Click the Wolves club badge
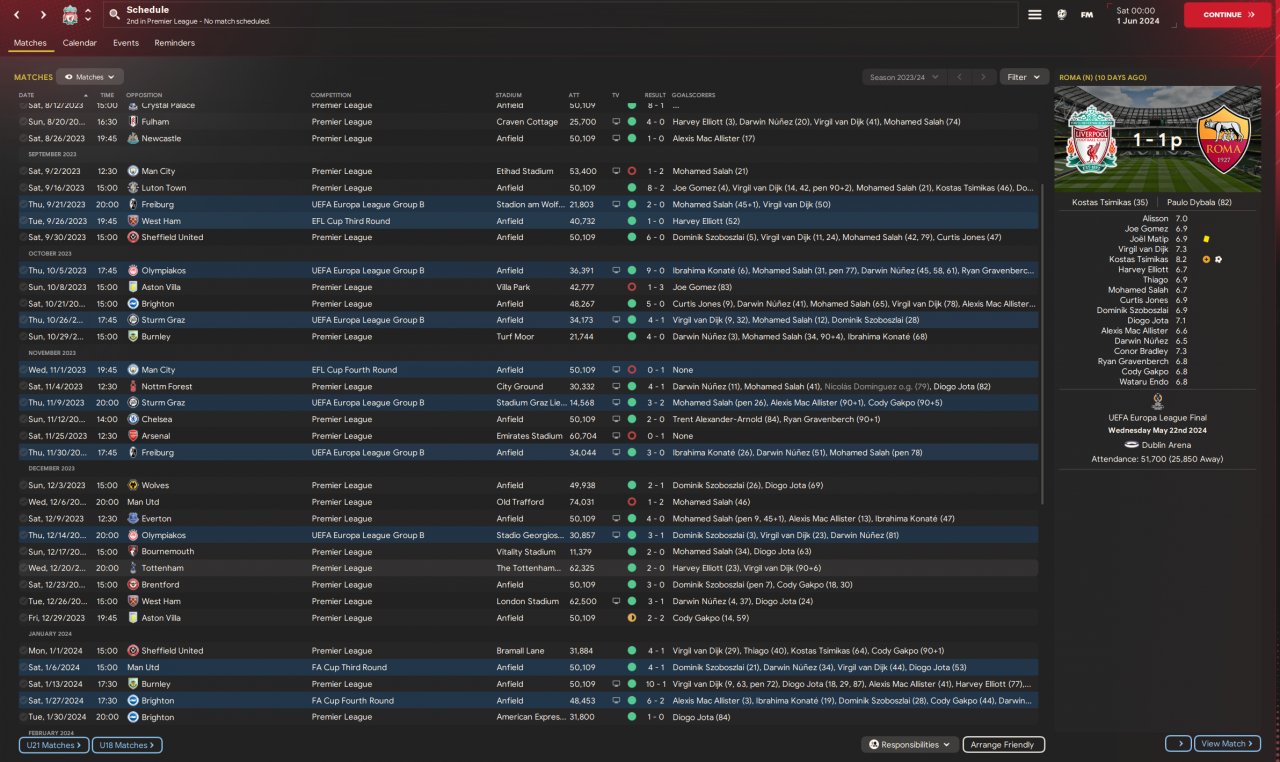The width and height of the screenshot is (1280, 762). pos(133,485)
